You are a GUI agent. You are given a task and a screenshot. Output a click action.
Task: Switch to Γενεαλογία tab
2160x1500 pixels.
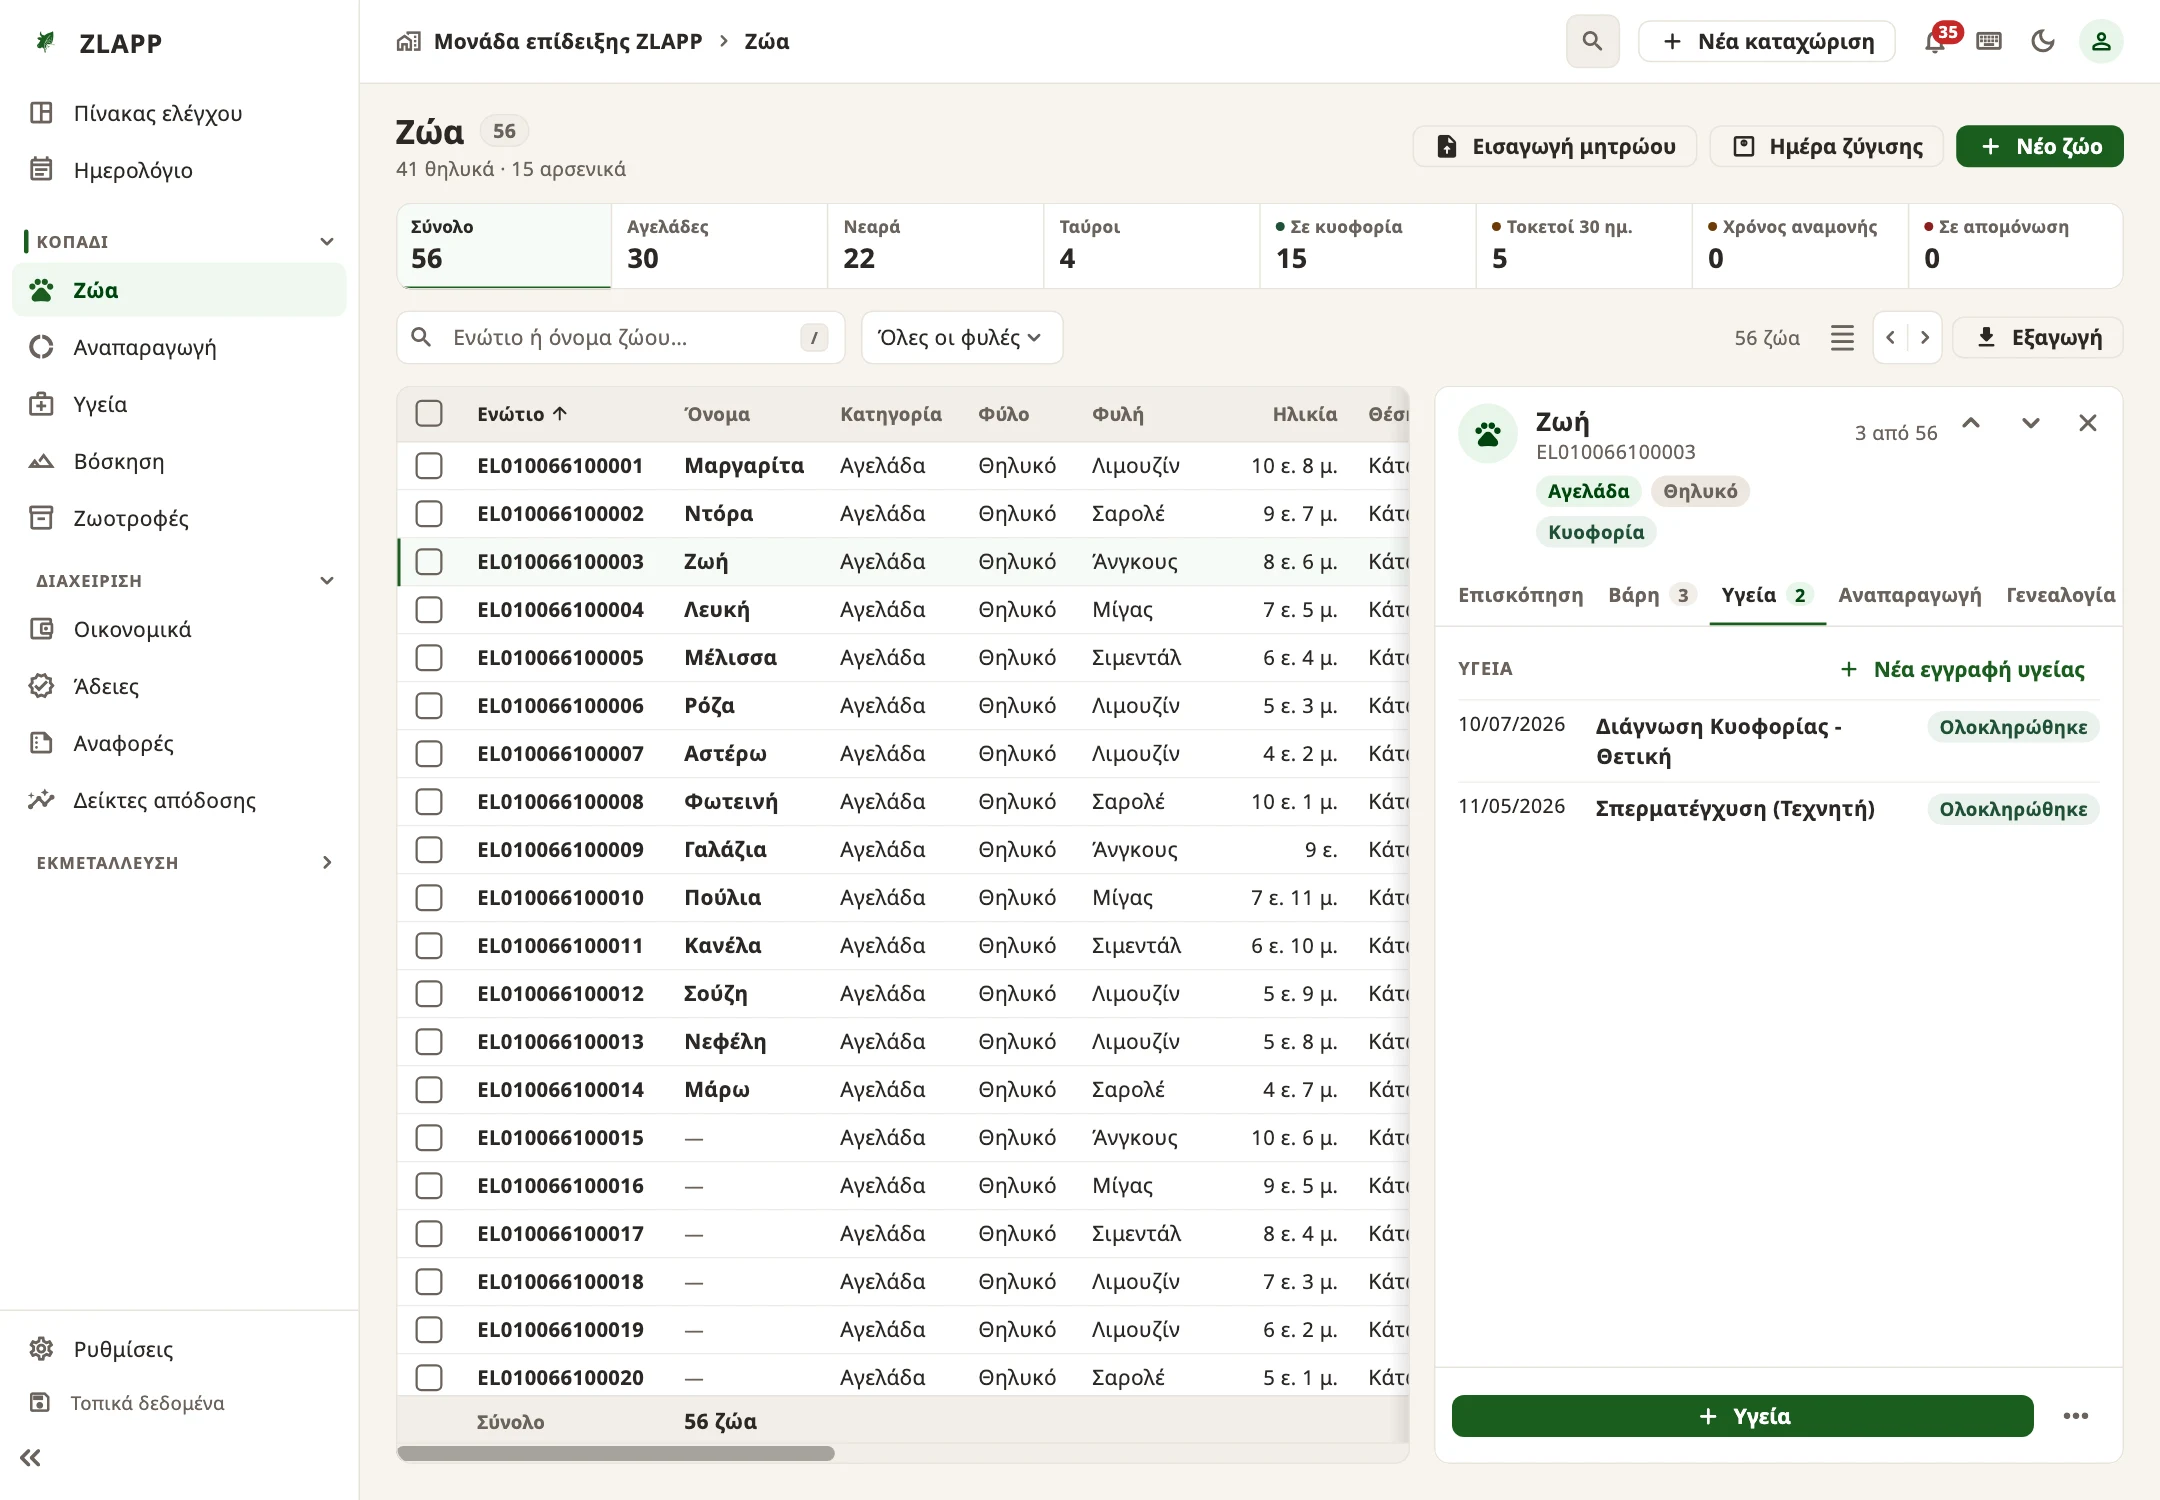point(2060,596)
